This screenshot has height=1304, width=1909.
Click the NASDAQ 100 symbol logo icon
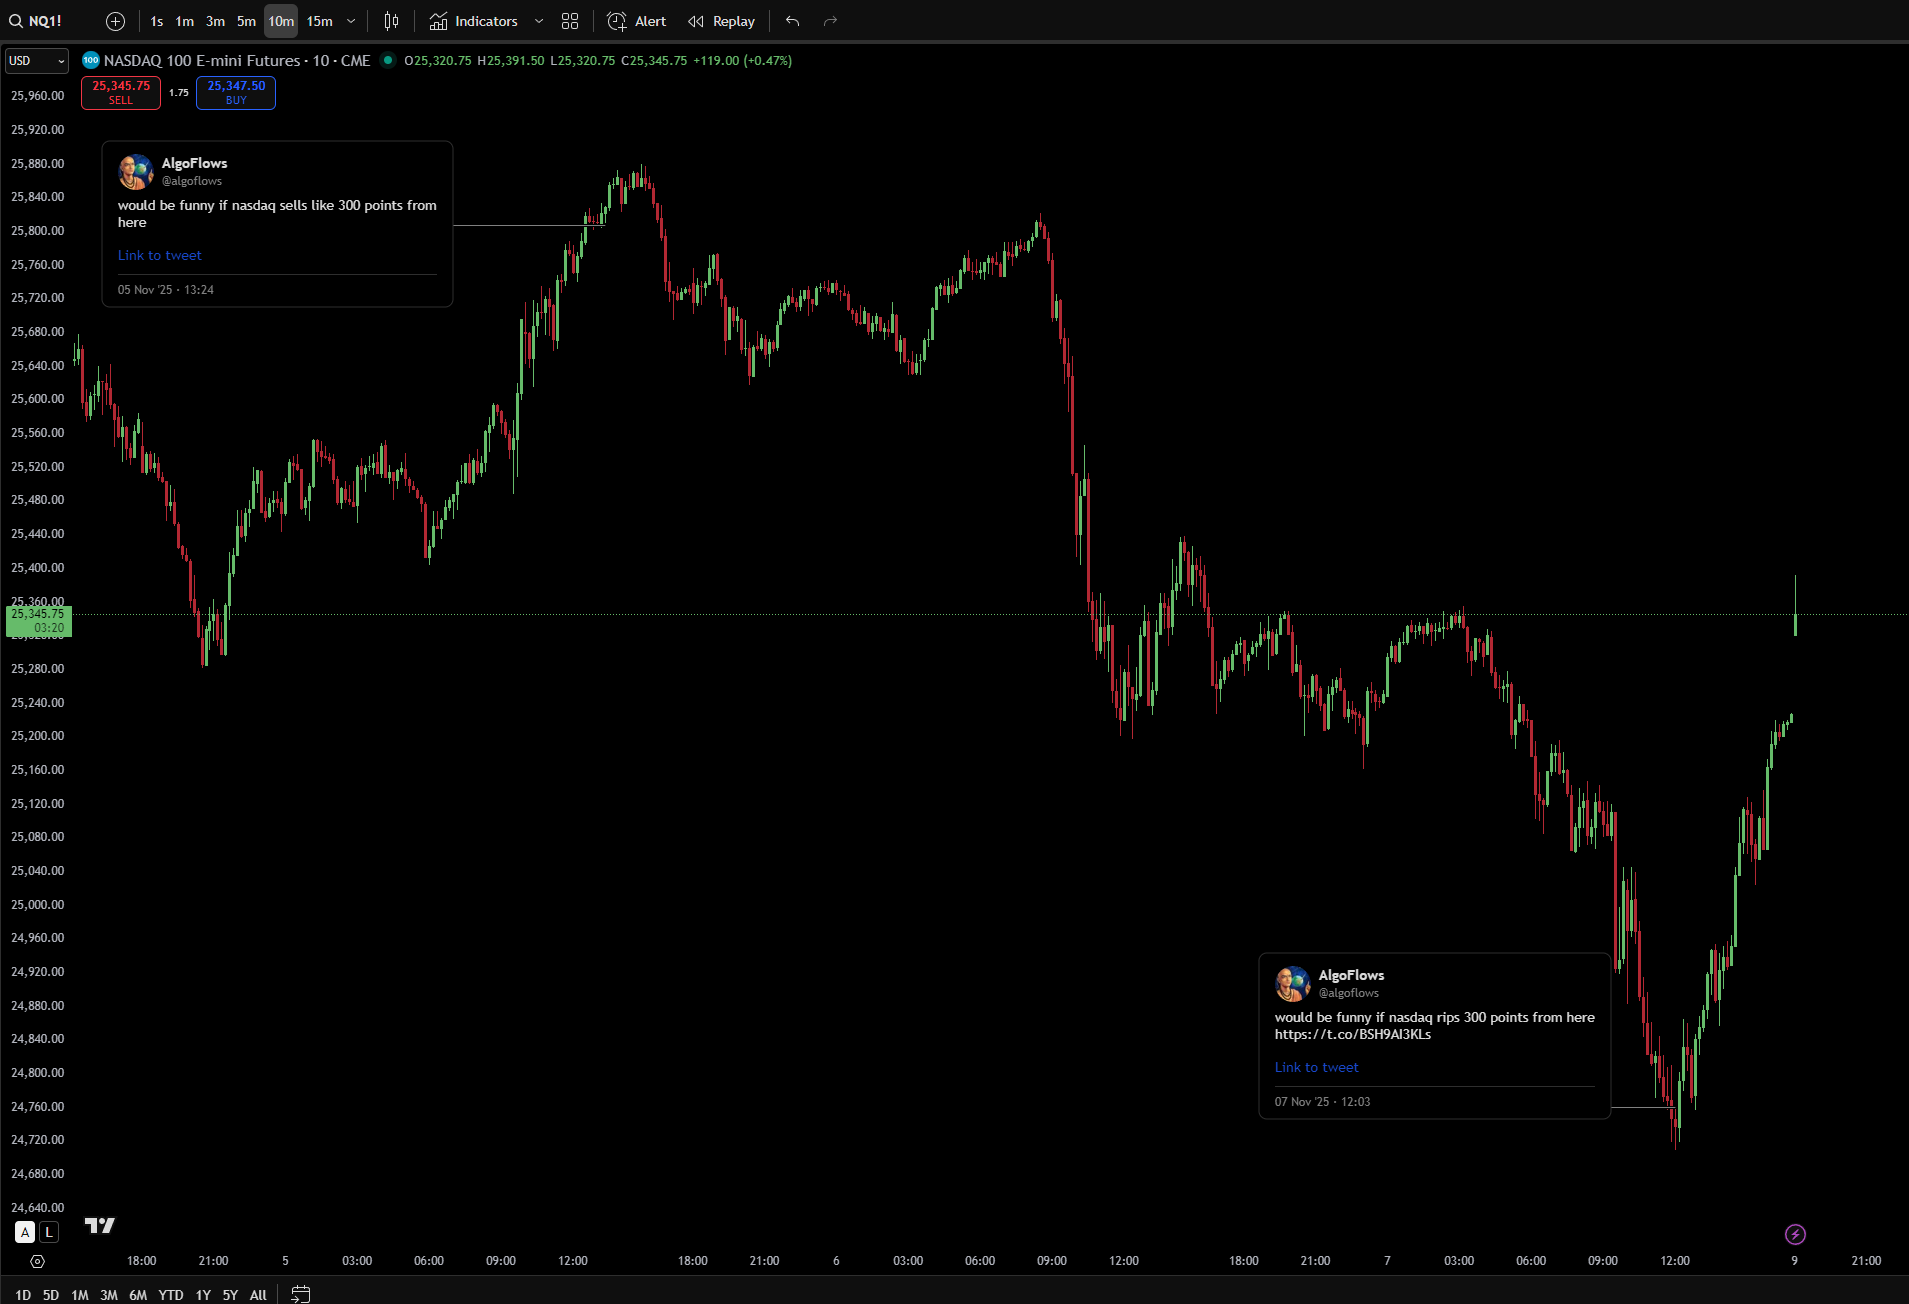coord(91,60)
